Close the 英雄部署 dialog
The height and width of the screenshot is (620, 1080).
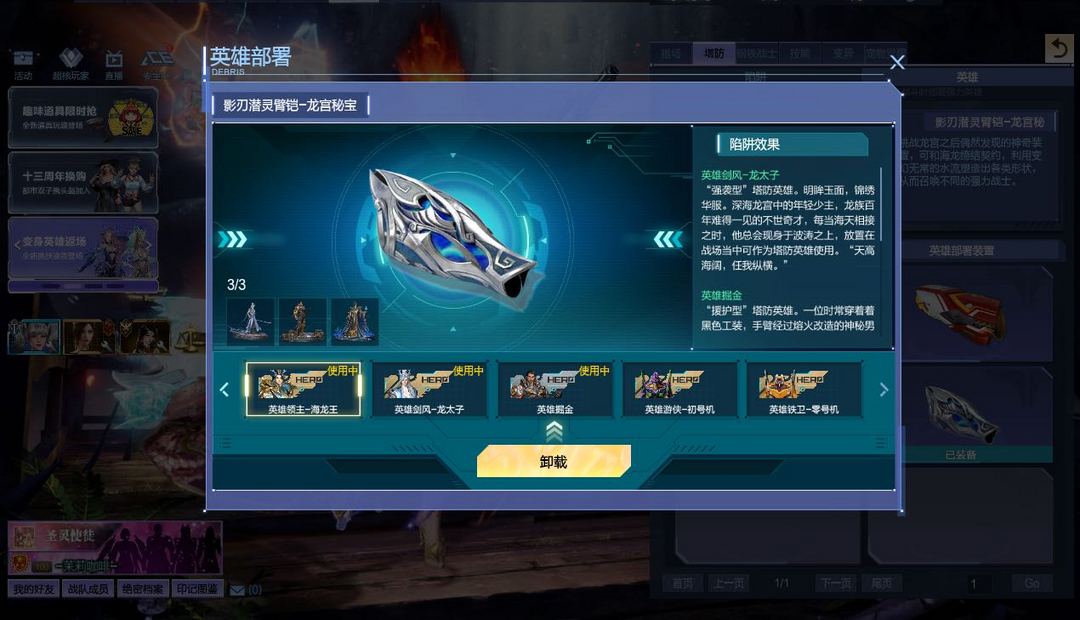897,63
